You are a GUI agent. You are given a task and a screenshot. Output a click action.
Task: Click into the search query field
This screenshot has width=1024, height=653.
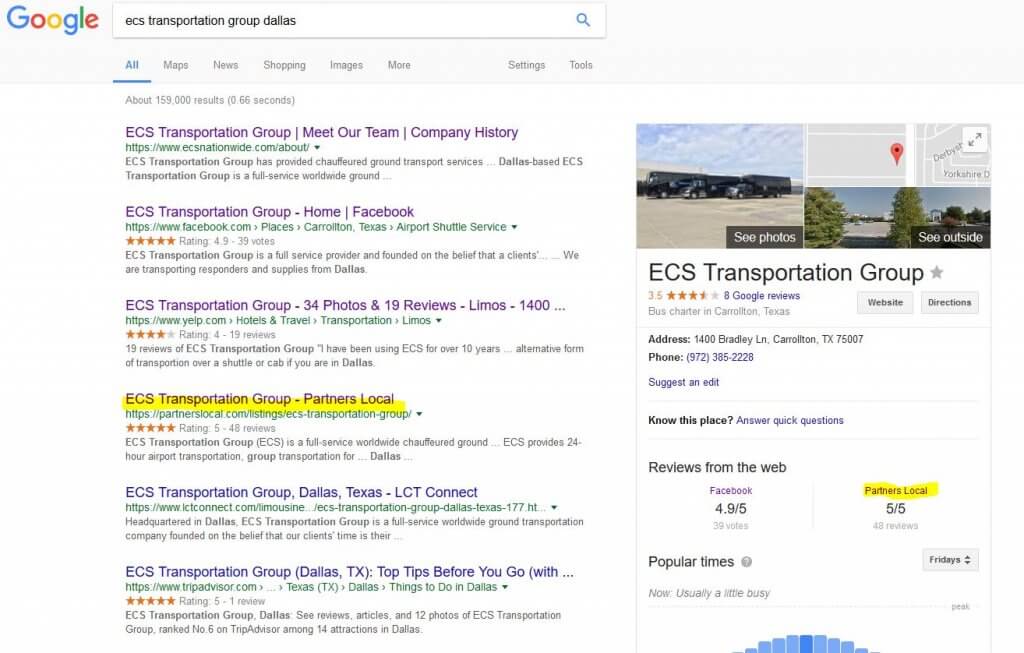tap(340, 20)
